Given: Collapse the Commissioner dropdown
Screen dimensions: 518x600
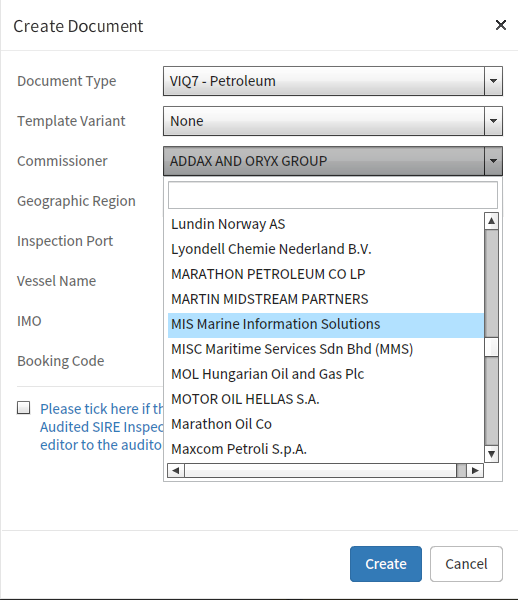Looking at the screenshot, I should [333, 161].
